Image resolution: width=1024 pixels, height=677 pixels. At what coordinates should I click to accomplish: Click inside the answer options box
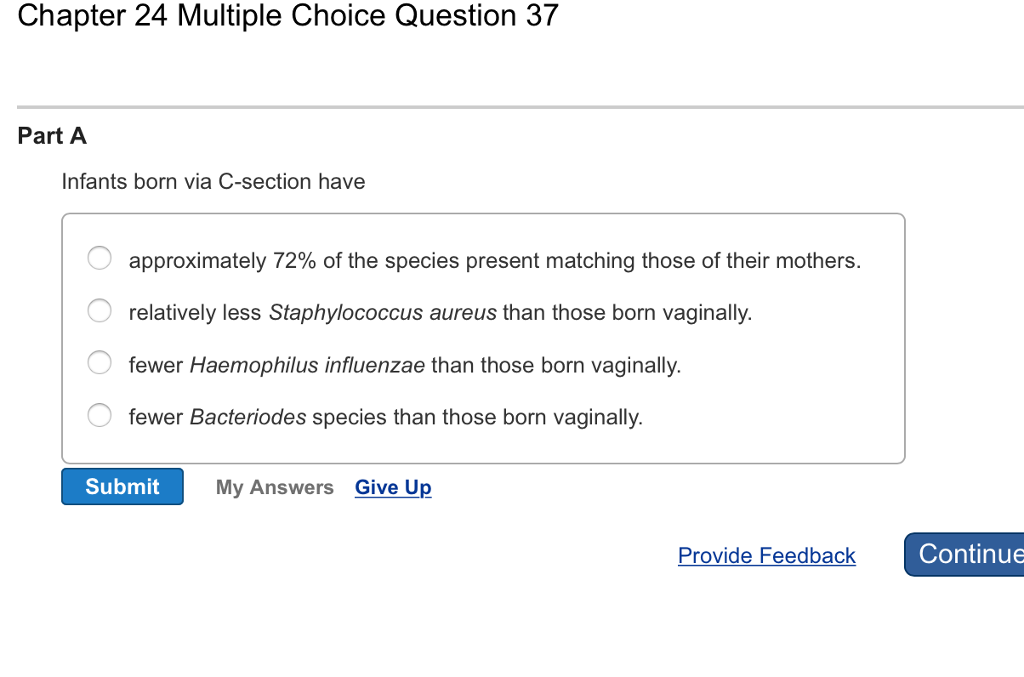pyautogui.click(x=484, y=337)
